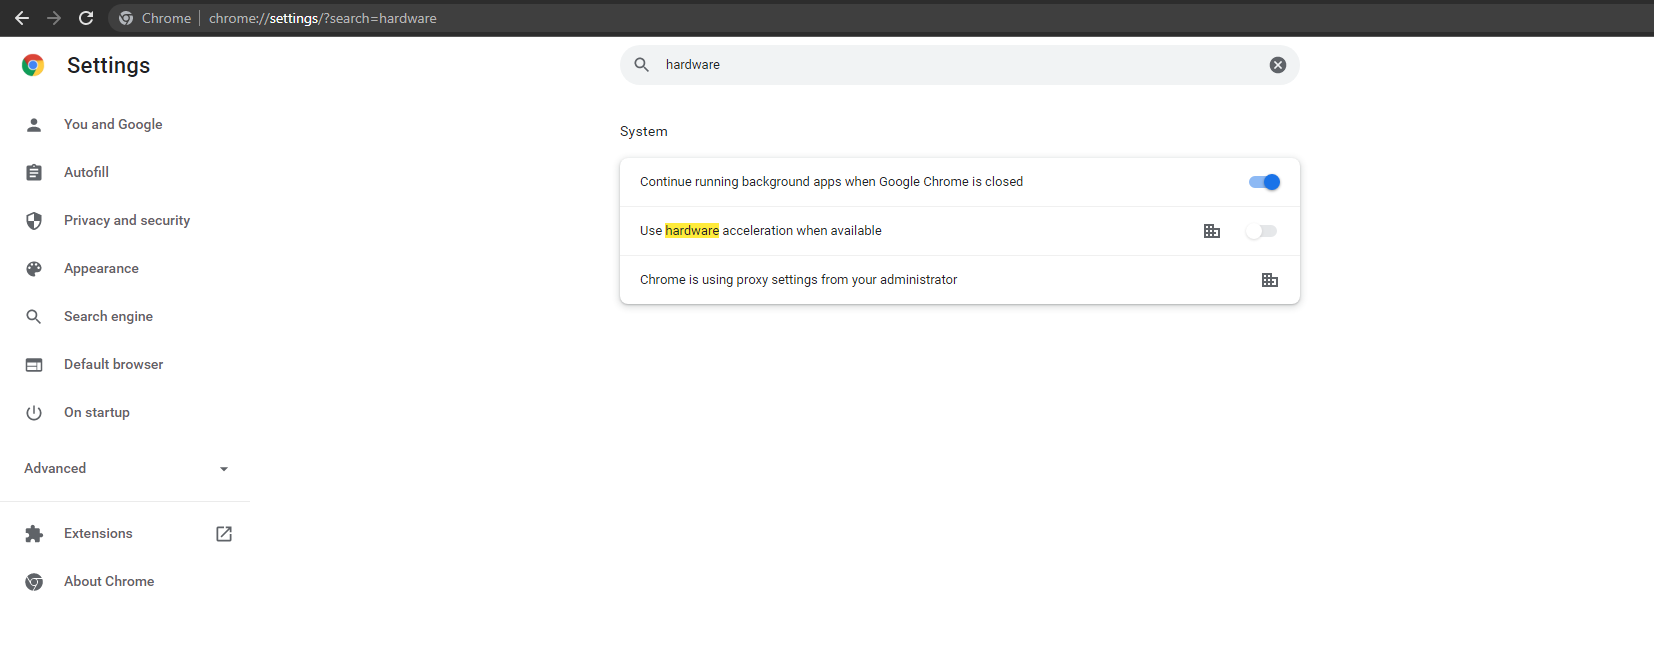The height and width of the screenshot is (671, 1654).
Task: Open Search engine settings
Action: [108, 316]
